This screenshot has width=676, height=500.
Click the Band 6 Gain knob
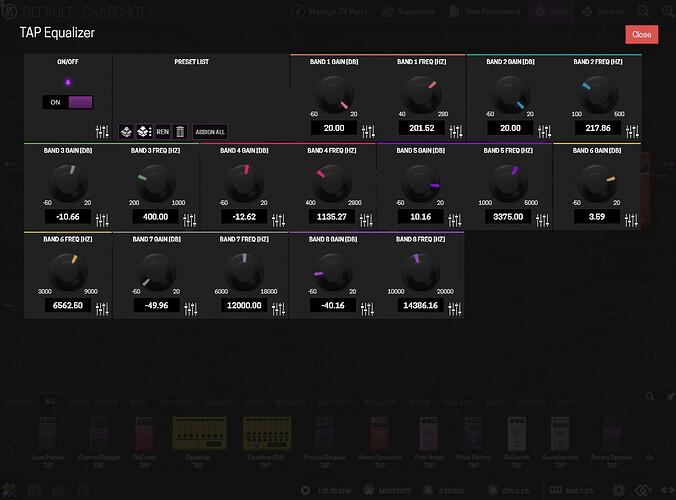tap(597, 184)
